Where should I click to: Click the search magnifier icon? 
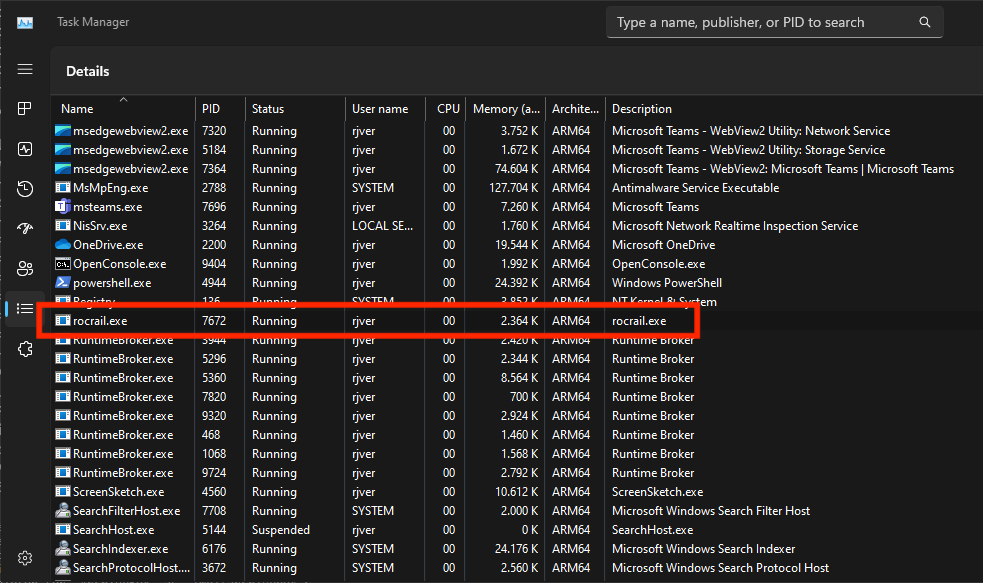925,22
